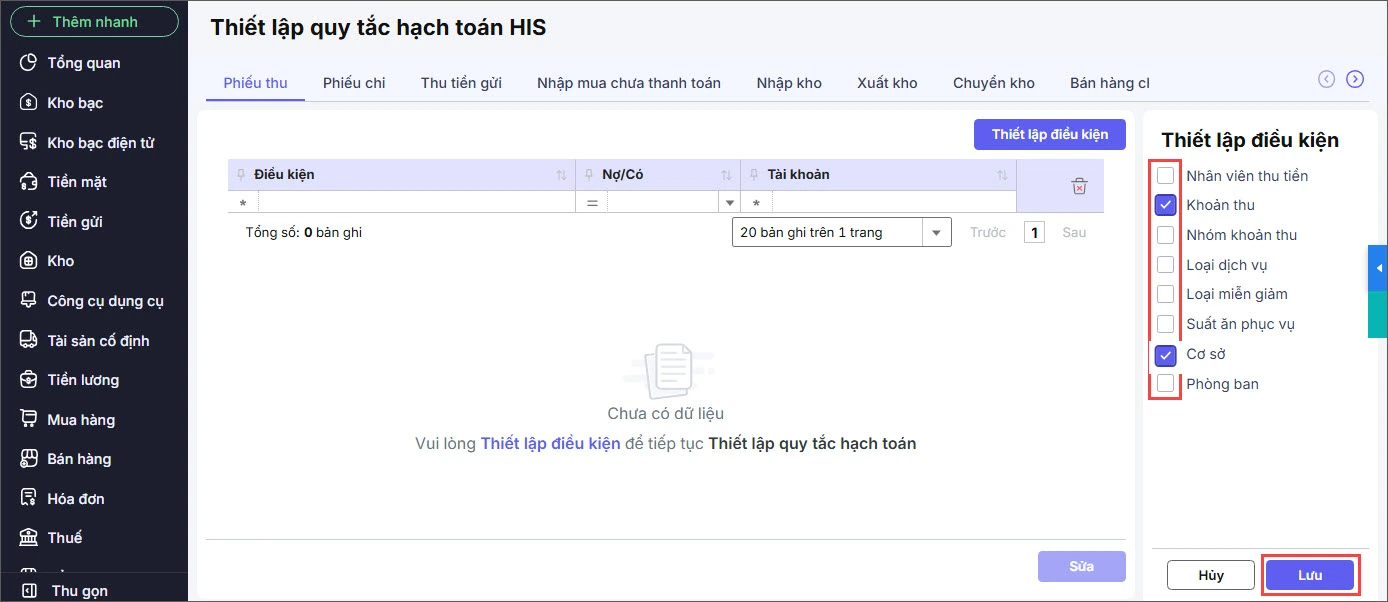This screenshot has width=1388, height=602.
Task: Open the Thu tiền gửi tab
Action: tap(461, 83)
